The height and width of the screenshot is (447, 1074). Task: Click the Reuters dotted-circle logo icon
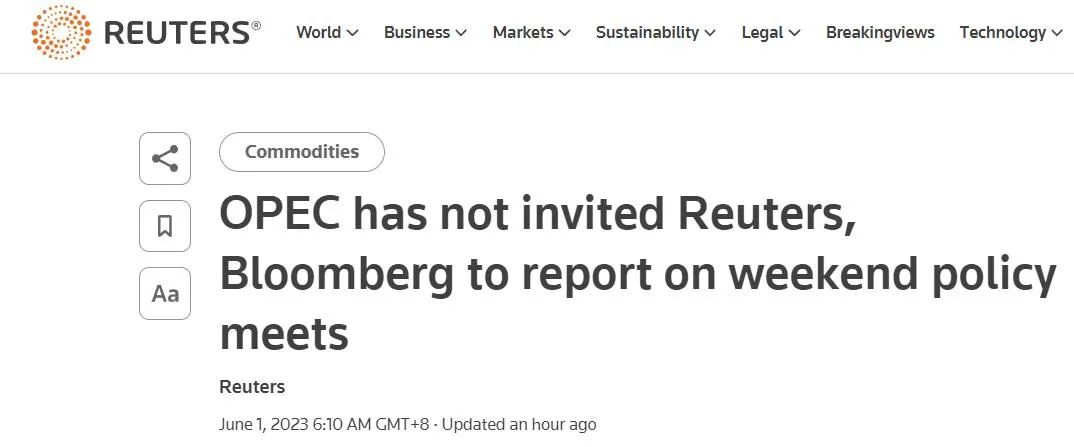[61, 32]
